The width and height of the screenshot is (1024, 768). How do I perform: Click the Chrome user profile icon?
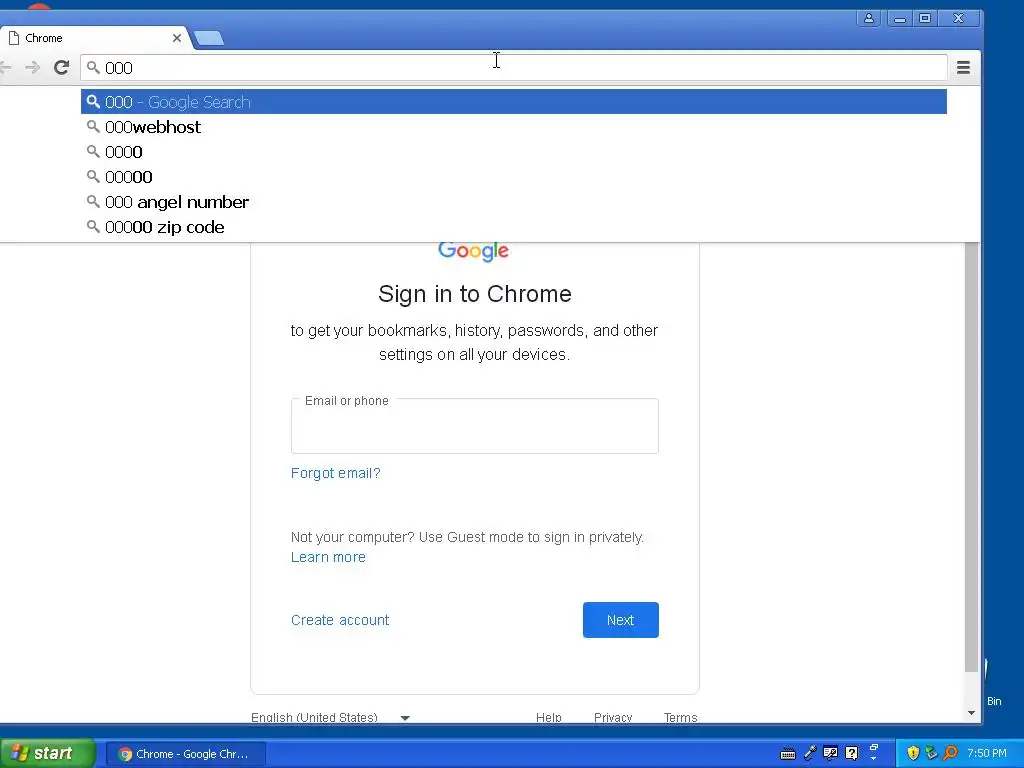click(x=869, y=18)
